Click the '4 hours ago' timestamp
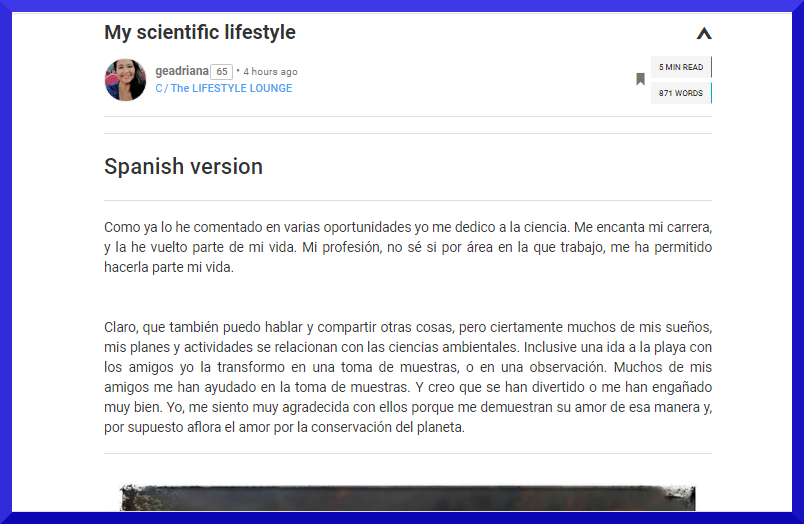This screenshot has height=524, width=804. point(270,72)
